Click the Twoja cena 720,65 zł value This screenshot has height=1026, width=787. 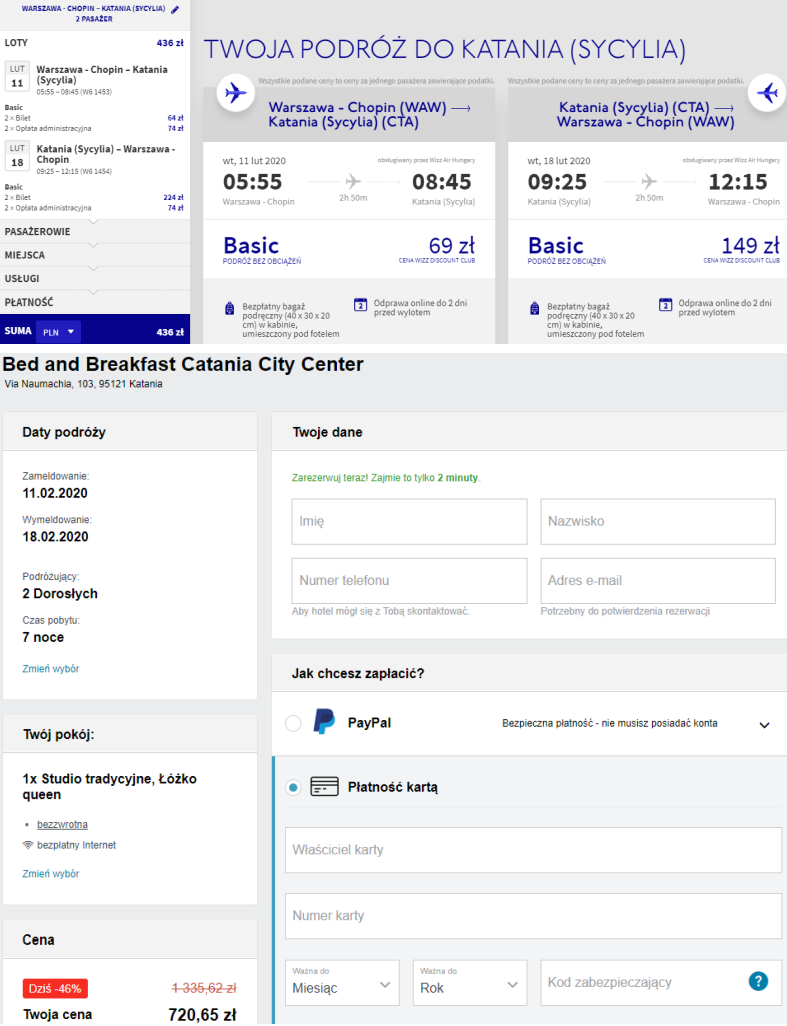pyautogui.click(x=202, y=1015)
